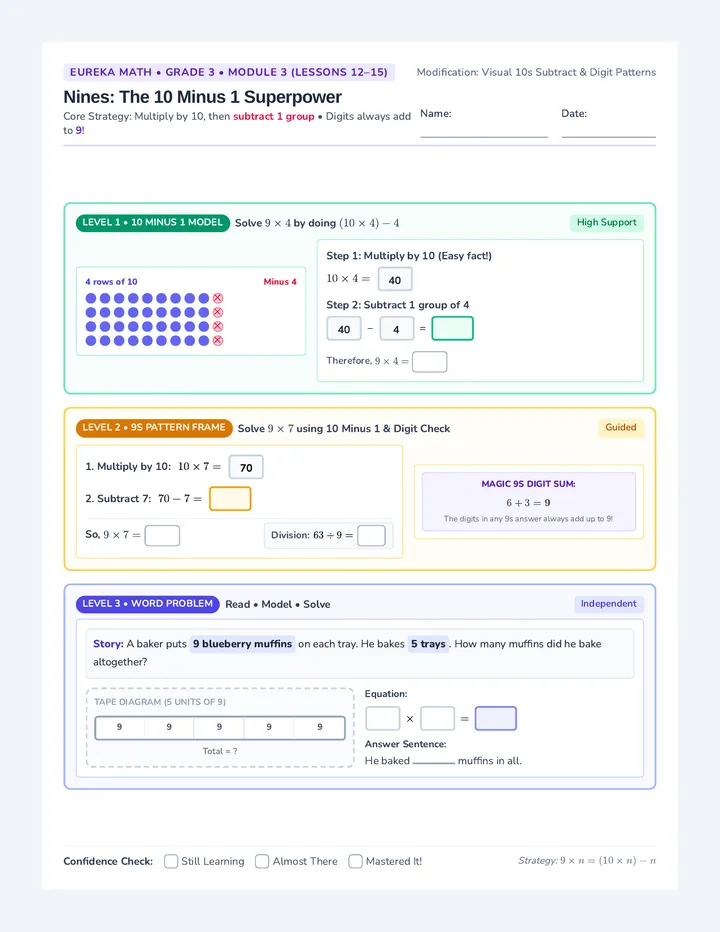This screenshot has width=720, height=932.
Task: Click the green Step 2 answer box
Action: pyautogui.click(x=452, y=328)
